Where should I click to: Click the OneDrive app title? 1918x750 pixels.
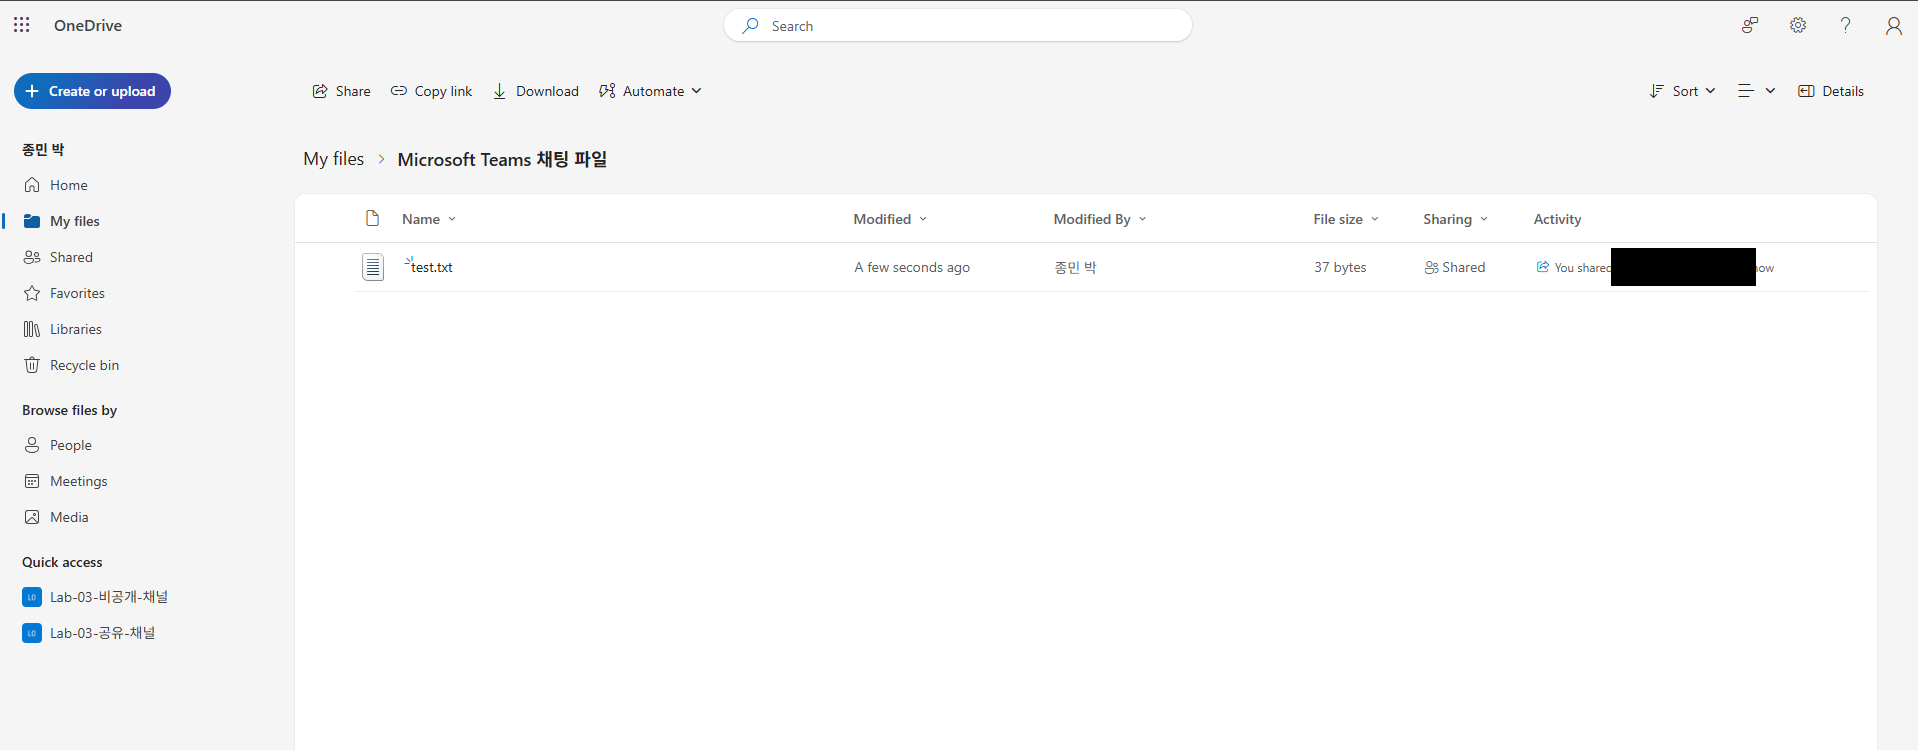pos(88,25)
